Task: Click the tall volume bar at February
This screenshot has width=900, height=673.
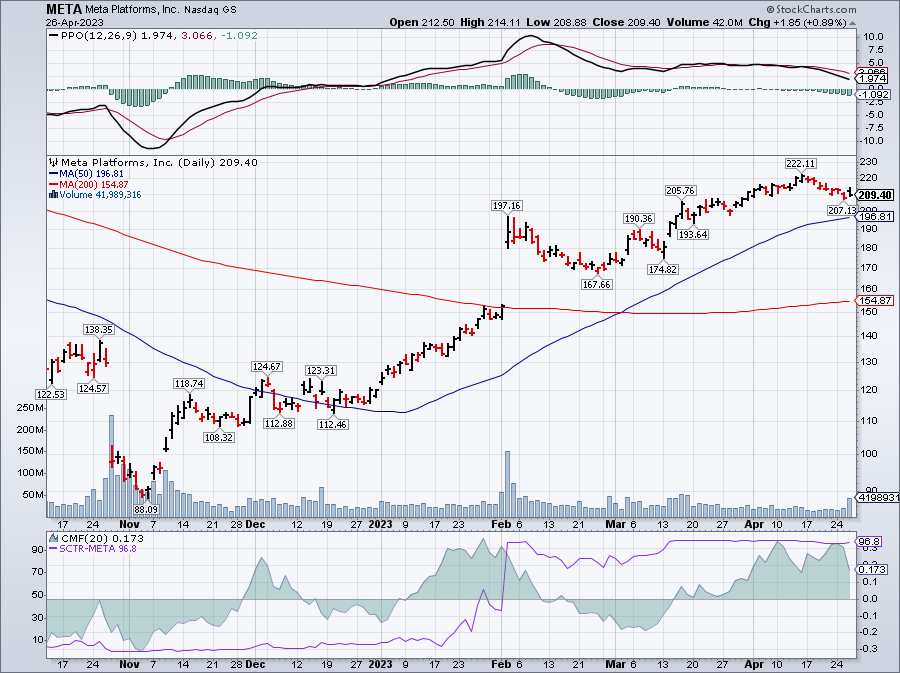Action: (x=508, y=481)
